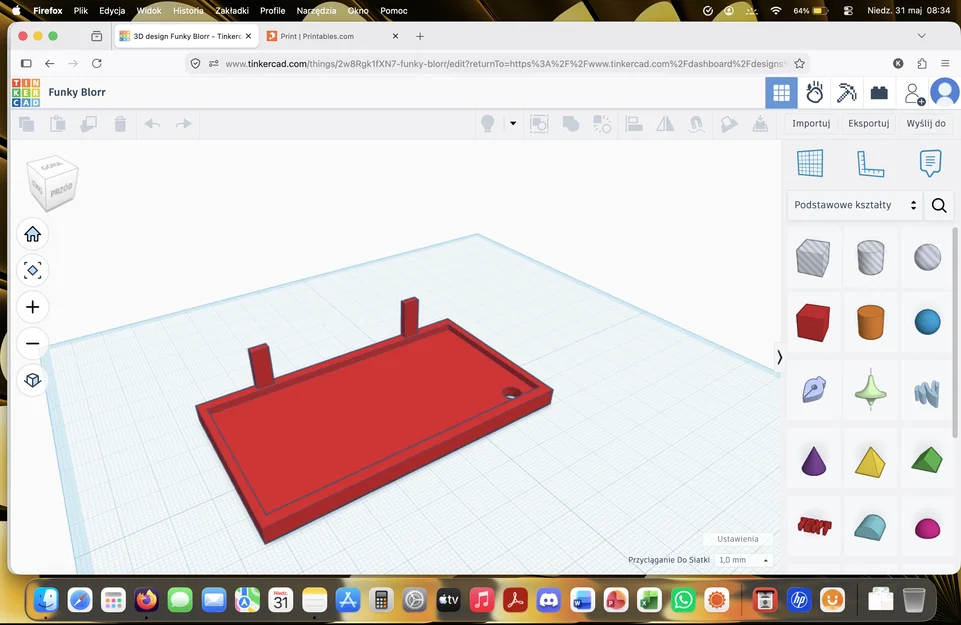Search shapes with the magnifier icon
Viewport: 961px width, 625px height.
939,205
